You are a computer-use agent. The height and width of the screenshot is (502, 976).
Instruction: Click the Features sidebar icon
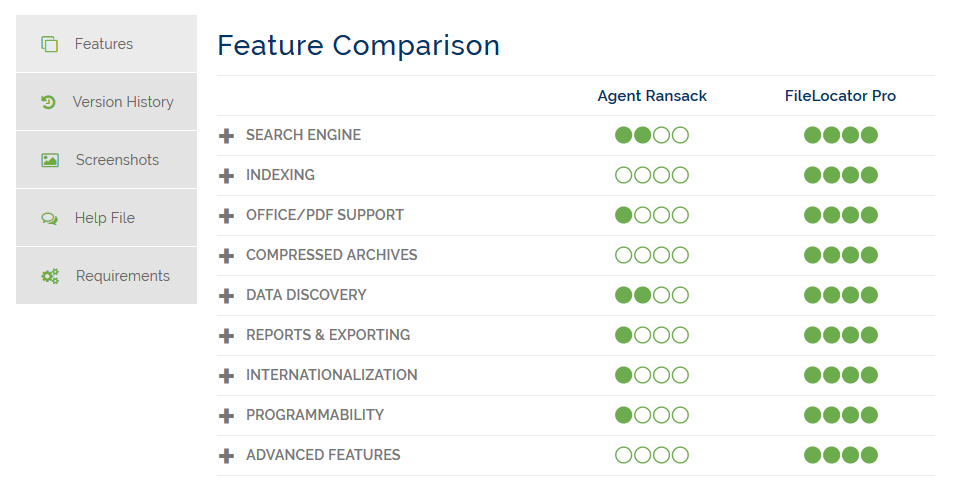click(49, 44)
